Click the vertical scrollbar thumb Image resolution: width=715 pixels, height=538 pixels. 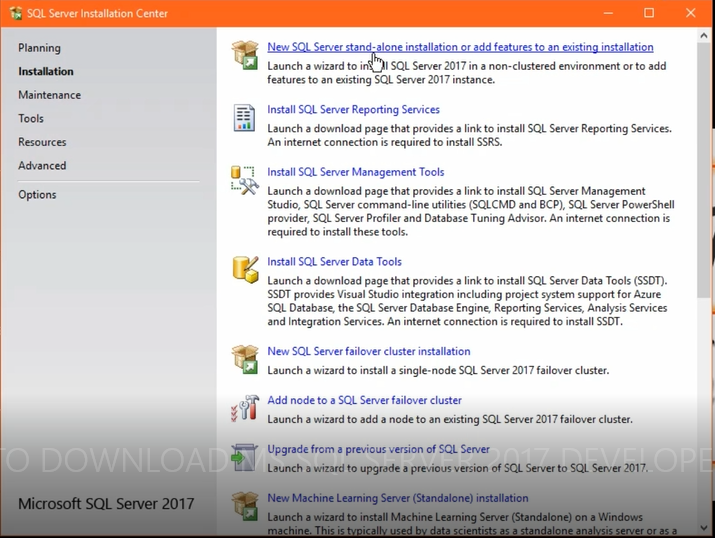click(x=704, y=171)
